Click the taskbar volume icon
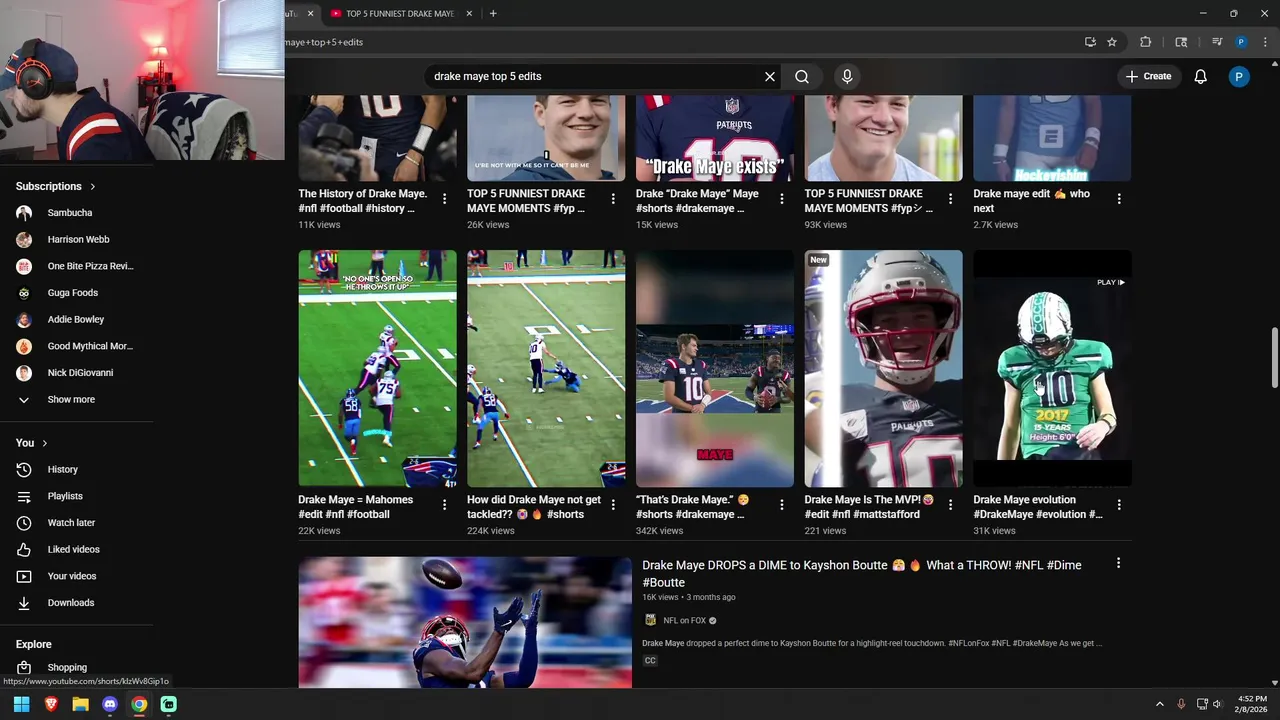Screen dimensions: 1280x720 tap(1217, 704)
